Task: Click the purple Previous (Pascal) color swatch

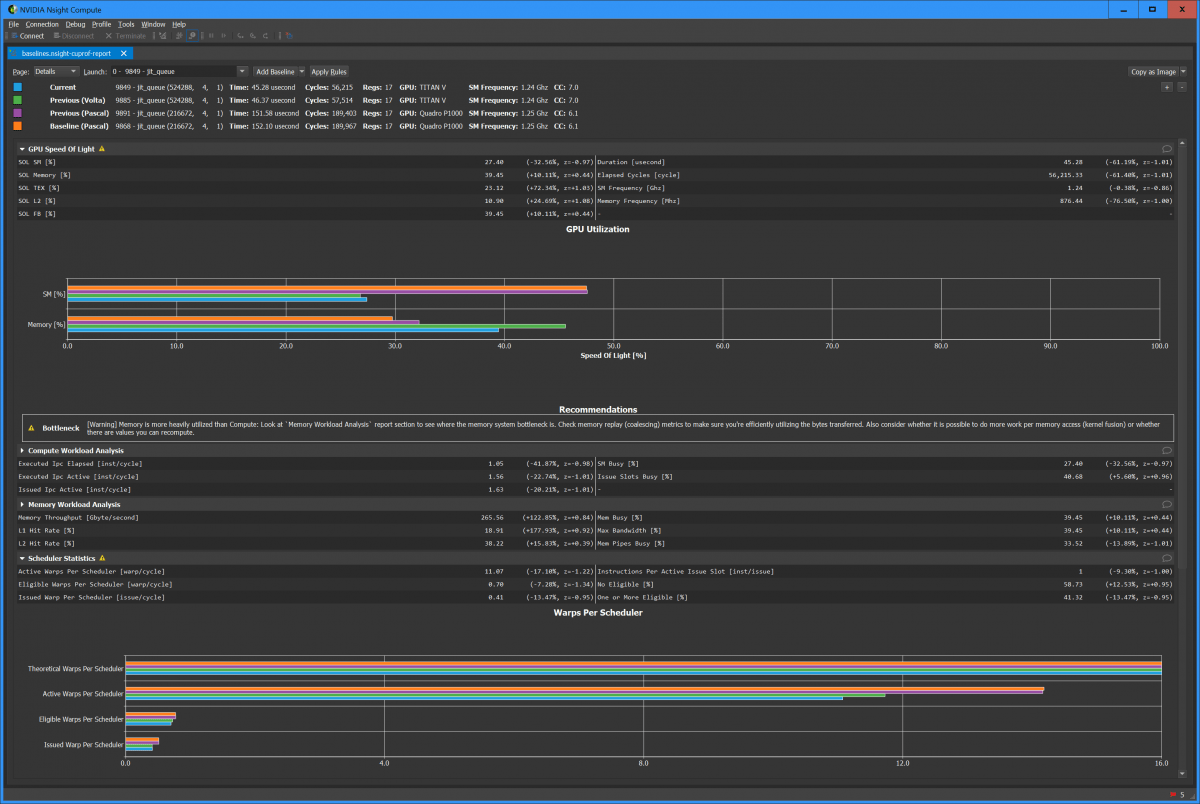Action: click(17, 114)
